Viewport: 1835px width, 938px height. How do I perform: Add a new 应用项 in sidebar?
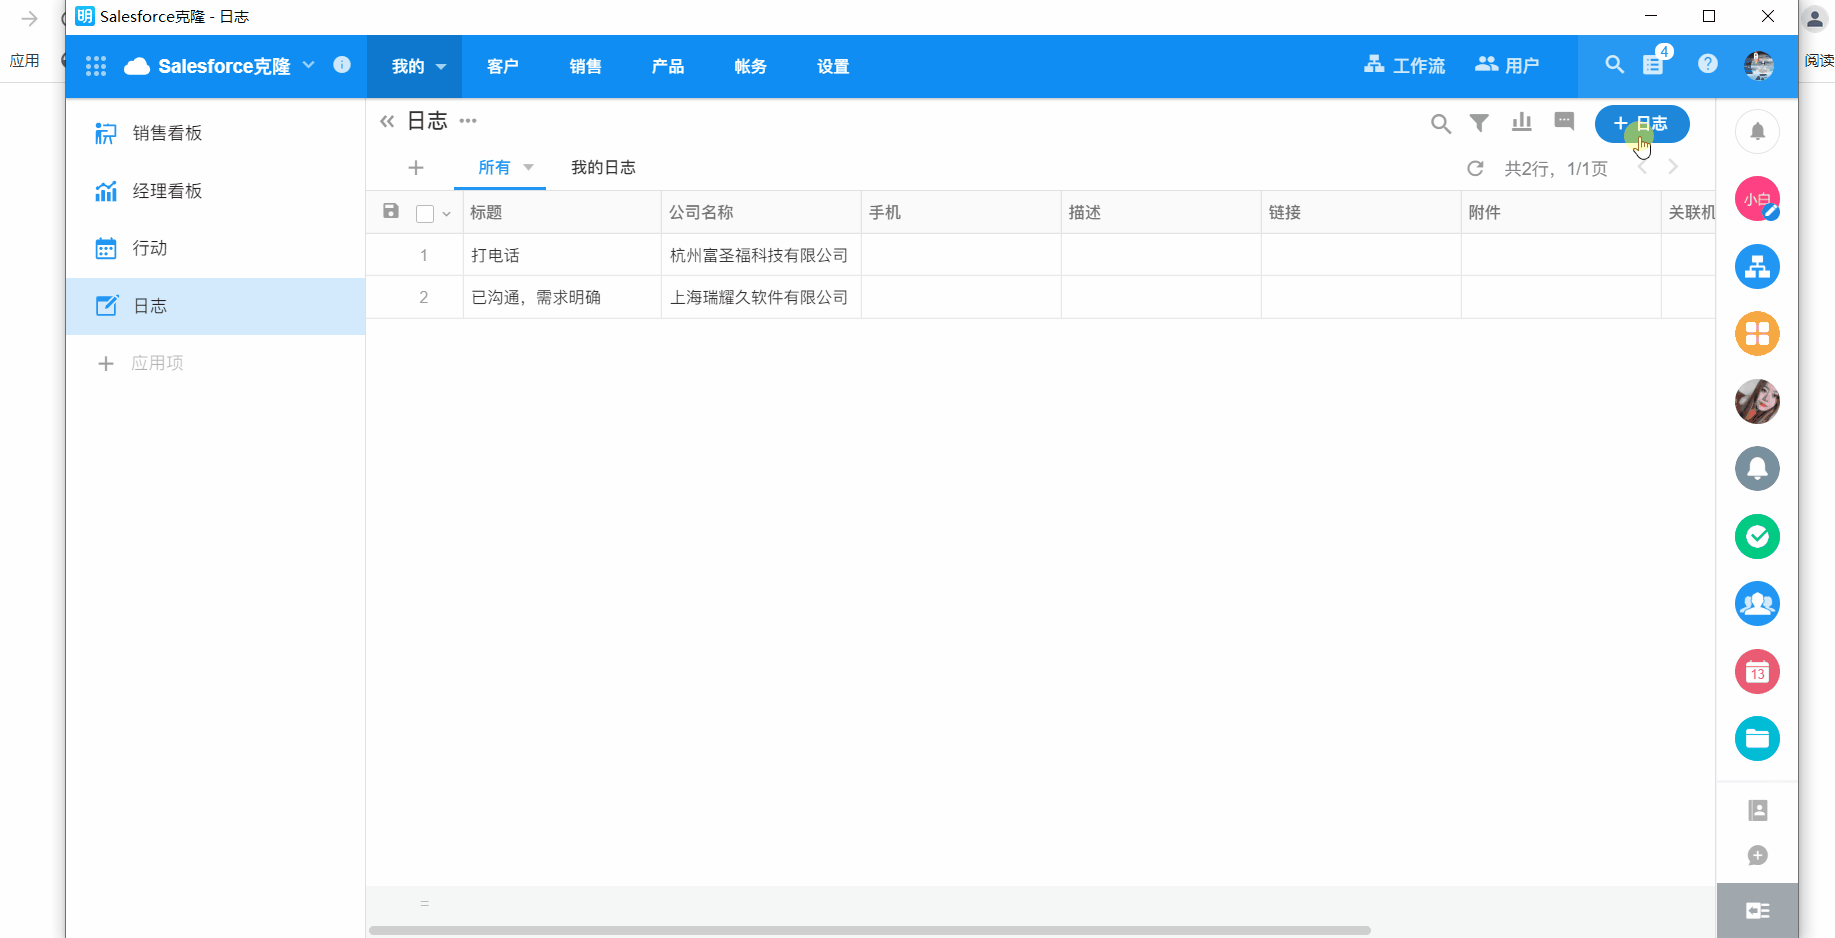[140, 363]
